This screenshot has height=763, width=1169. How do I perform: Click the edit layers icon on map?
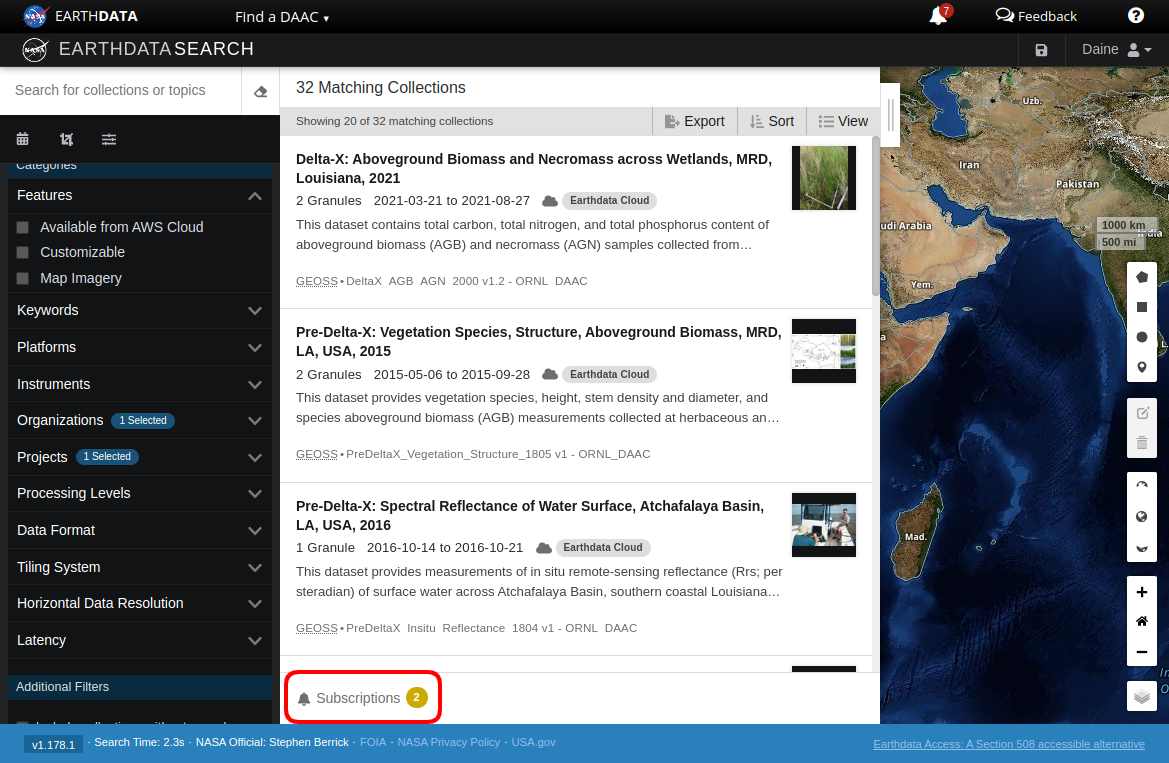tap(1141, 412)
